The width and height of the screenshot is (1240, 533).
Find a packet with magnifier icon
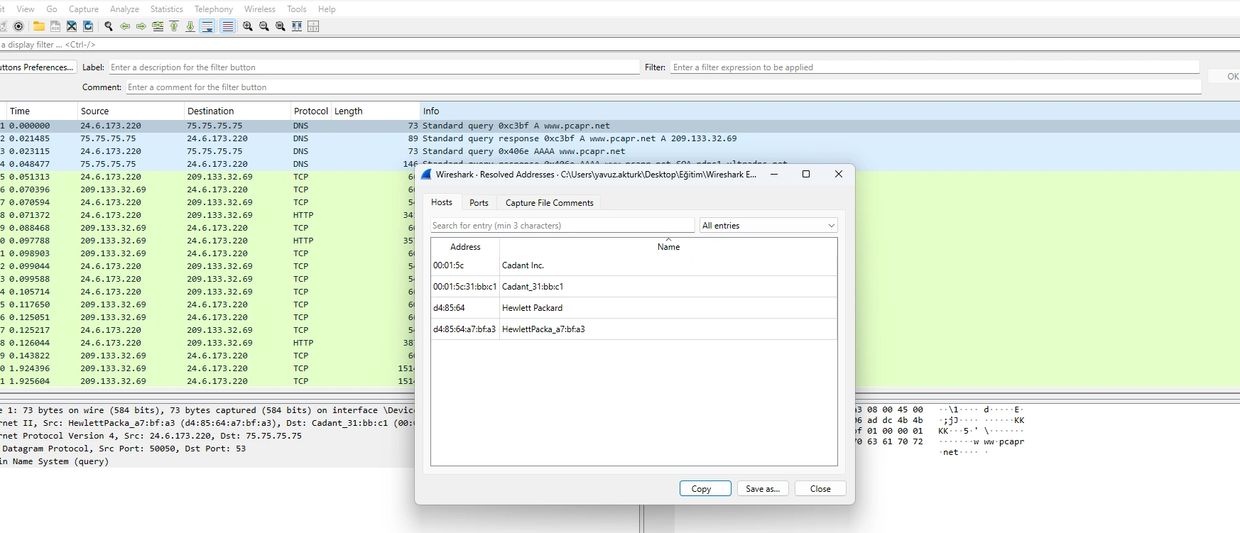click(x=108, y=26)
